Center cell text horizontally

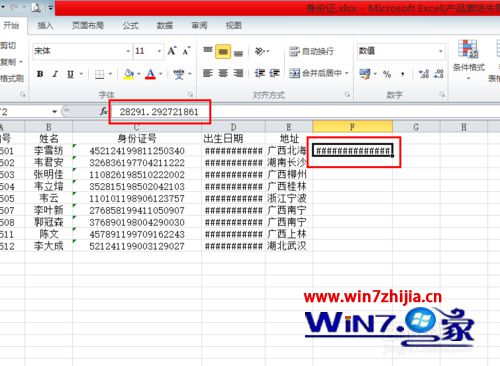click(x=223, y=73)
